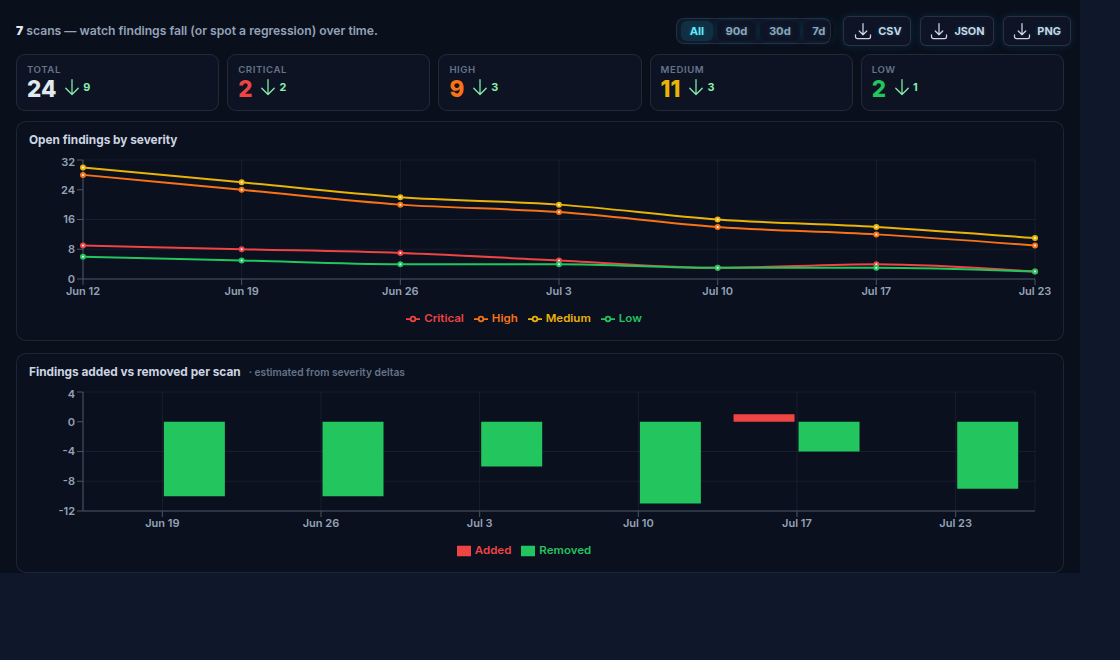1120x660 pixels.
Task: Click the Jul 10 removed green bar
Action: coord(670,463)
